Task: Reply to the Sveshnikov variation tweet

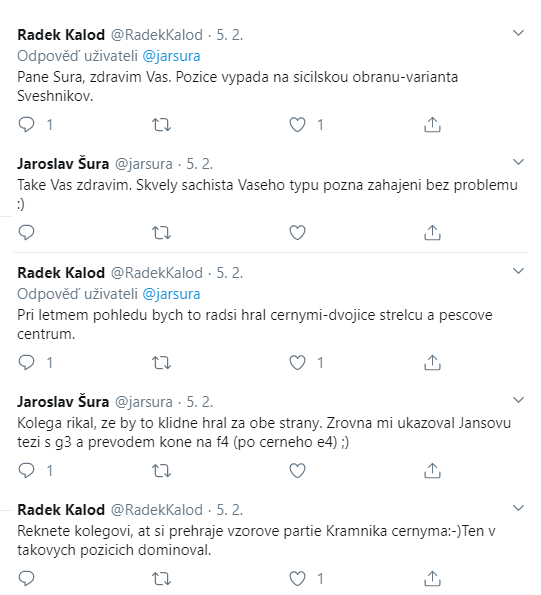Action: click(x=27, y=124)
